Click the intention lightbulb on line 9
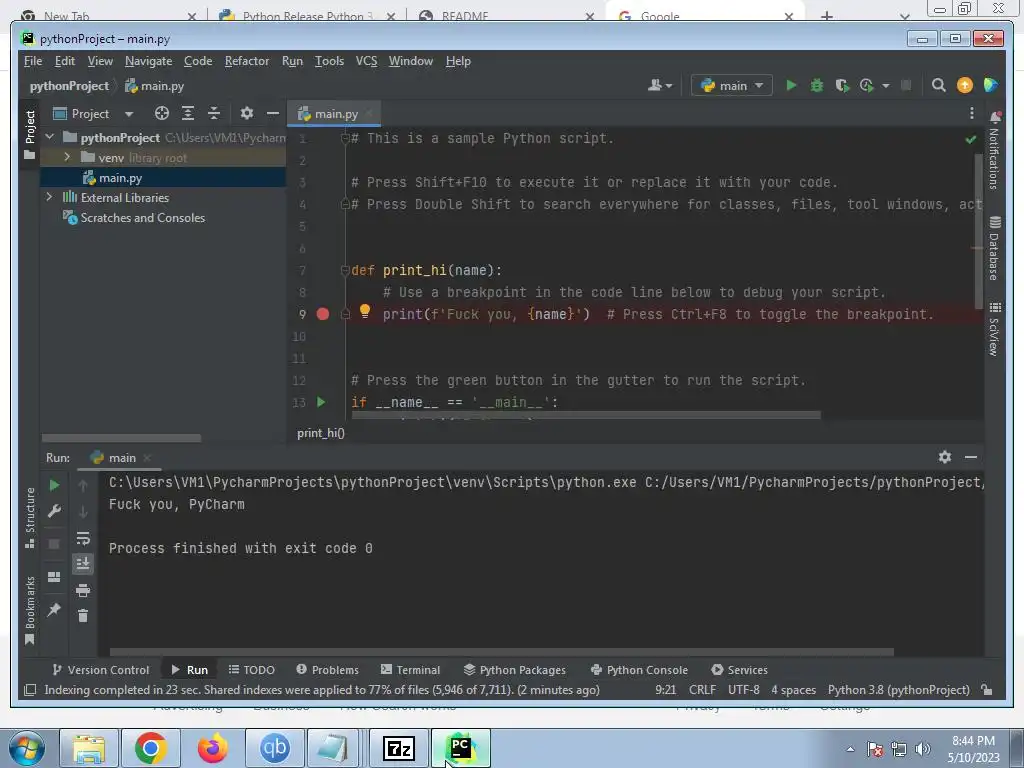1024x768 pixels. (x=365, y=312)
